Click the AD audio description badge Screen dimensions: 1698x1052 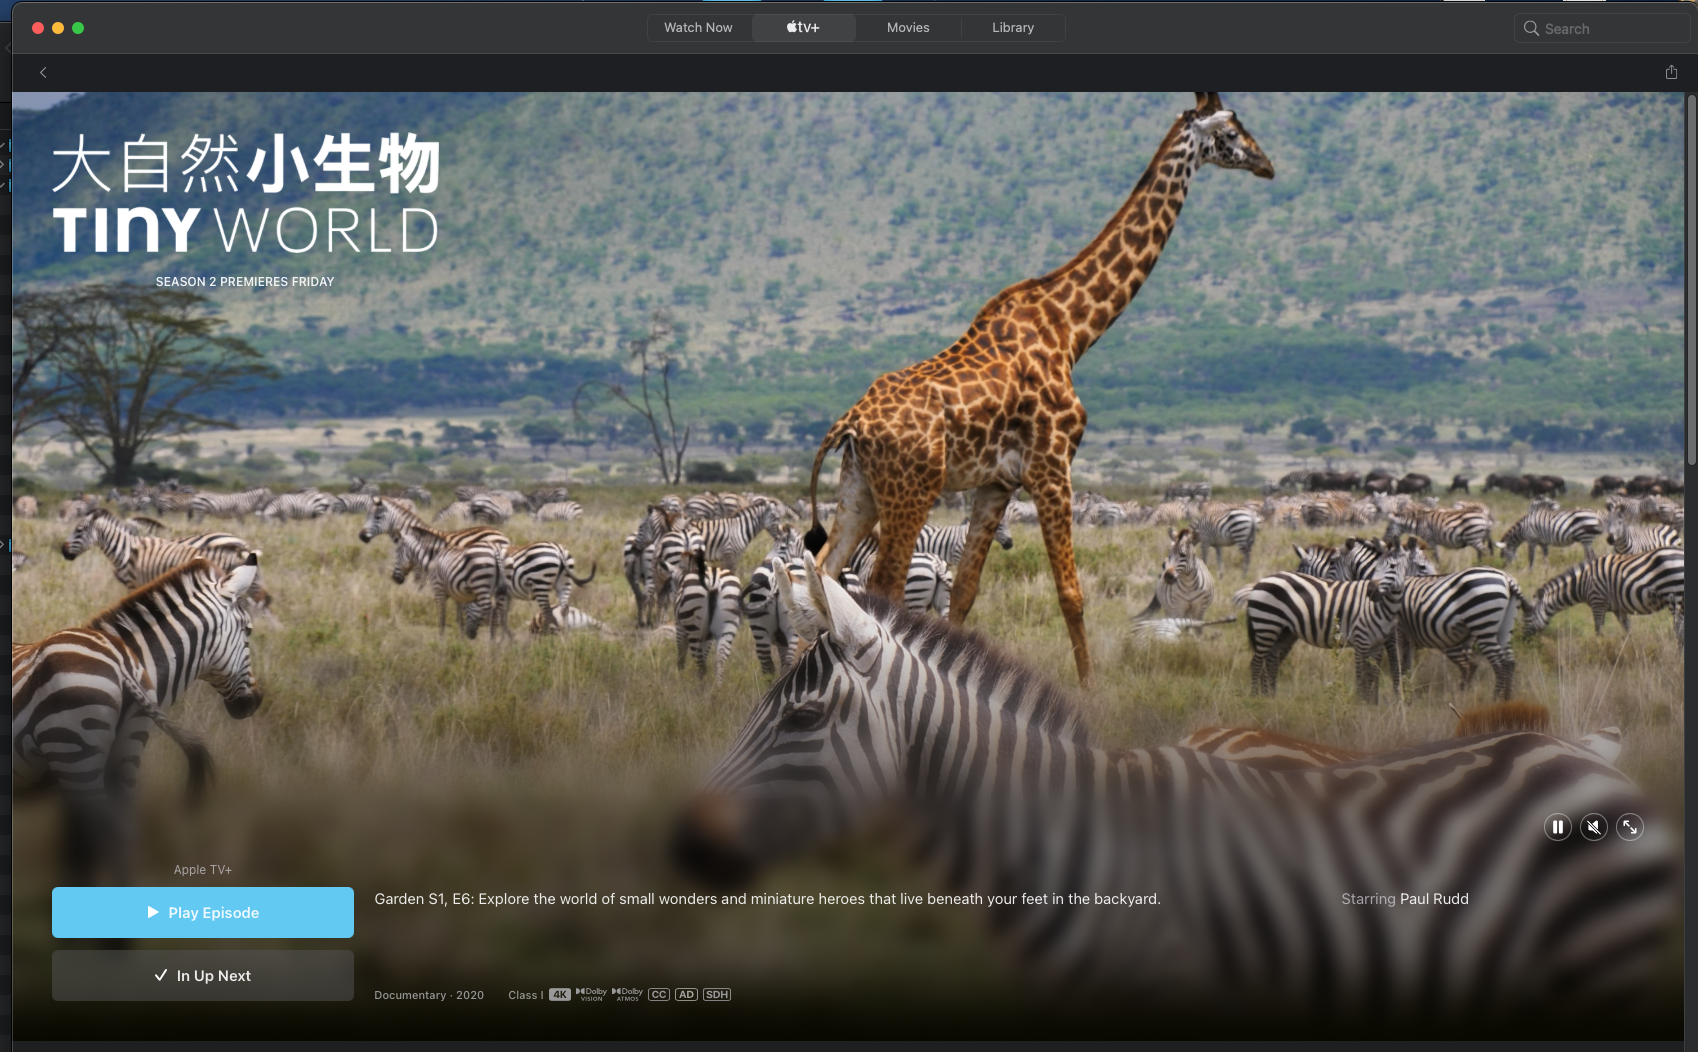[x=686, y=995]
